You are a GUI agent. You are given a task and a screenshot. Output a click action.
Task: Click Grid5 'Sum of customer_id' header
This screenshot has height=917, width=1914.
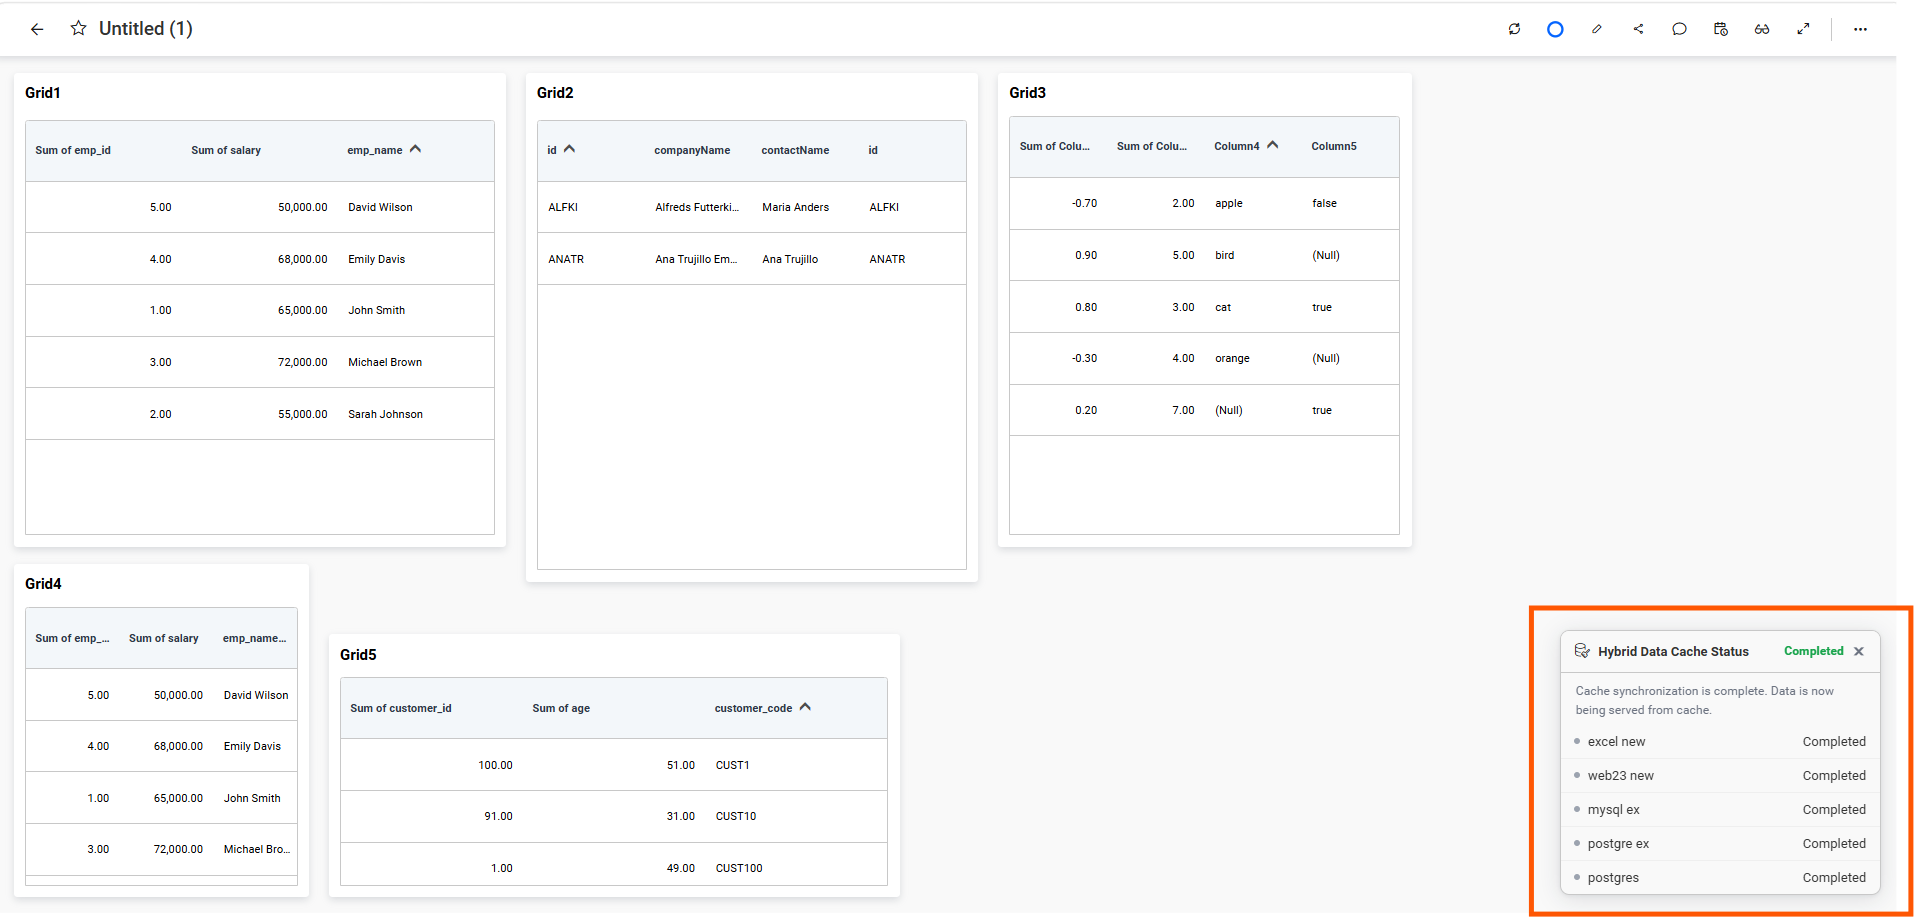[401, 708]
